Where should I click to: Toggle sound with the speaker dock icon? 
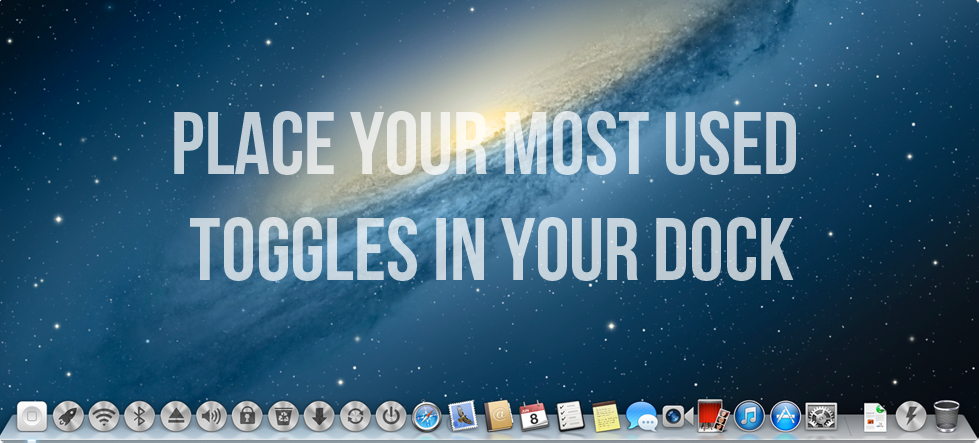(211, 416)
